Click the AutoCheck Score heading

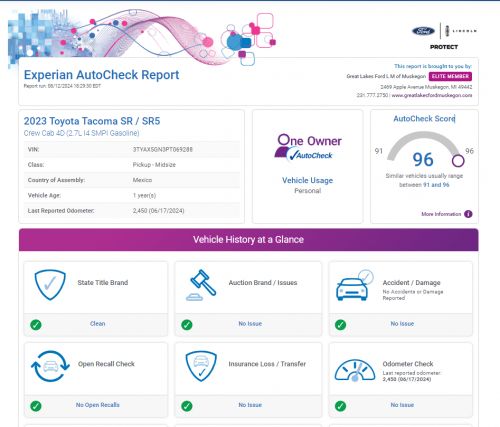click(424, 119)
